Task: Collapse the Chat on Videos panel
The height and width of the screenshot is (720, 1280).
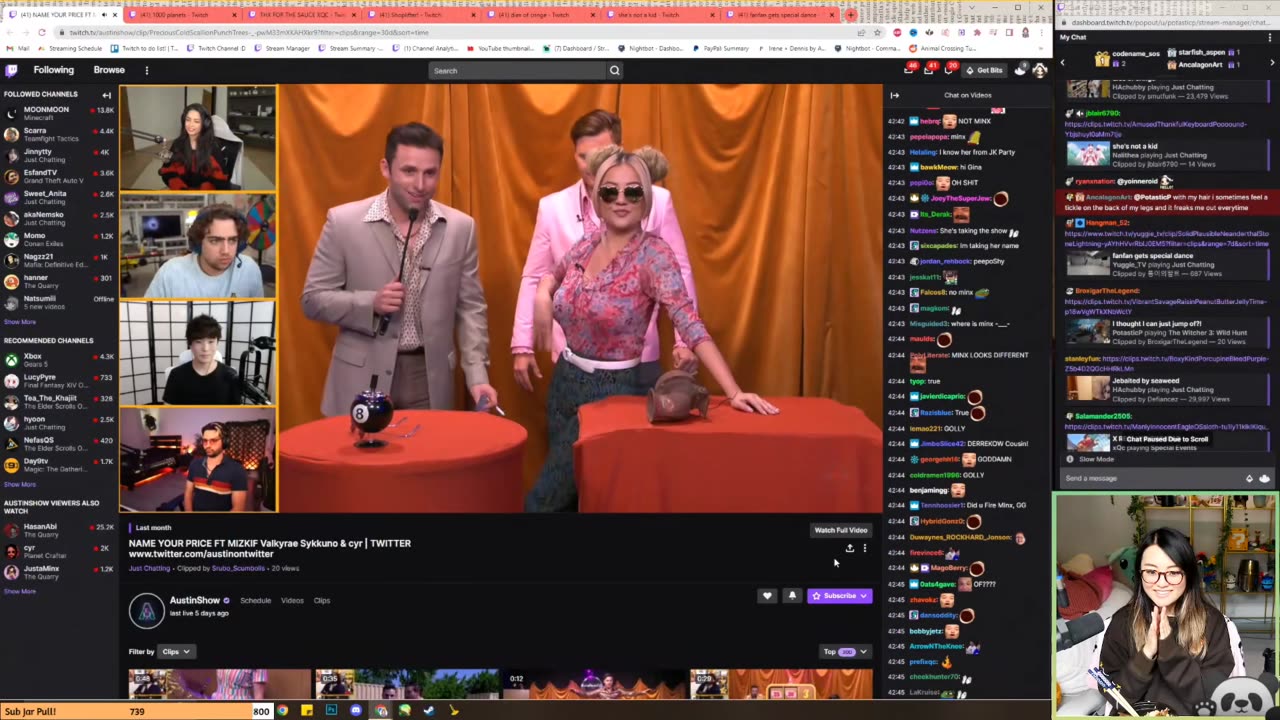Action: click(894, 95)
